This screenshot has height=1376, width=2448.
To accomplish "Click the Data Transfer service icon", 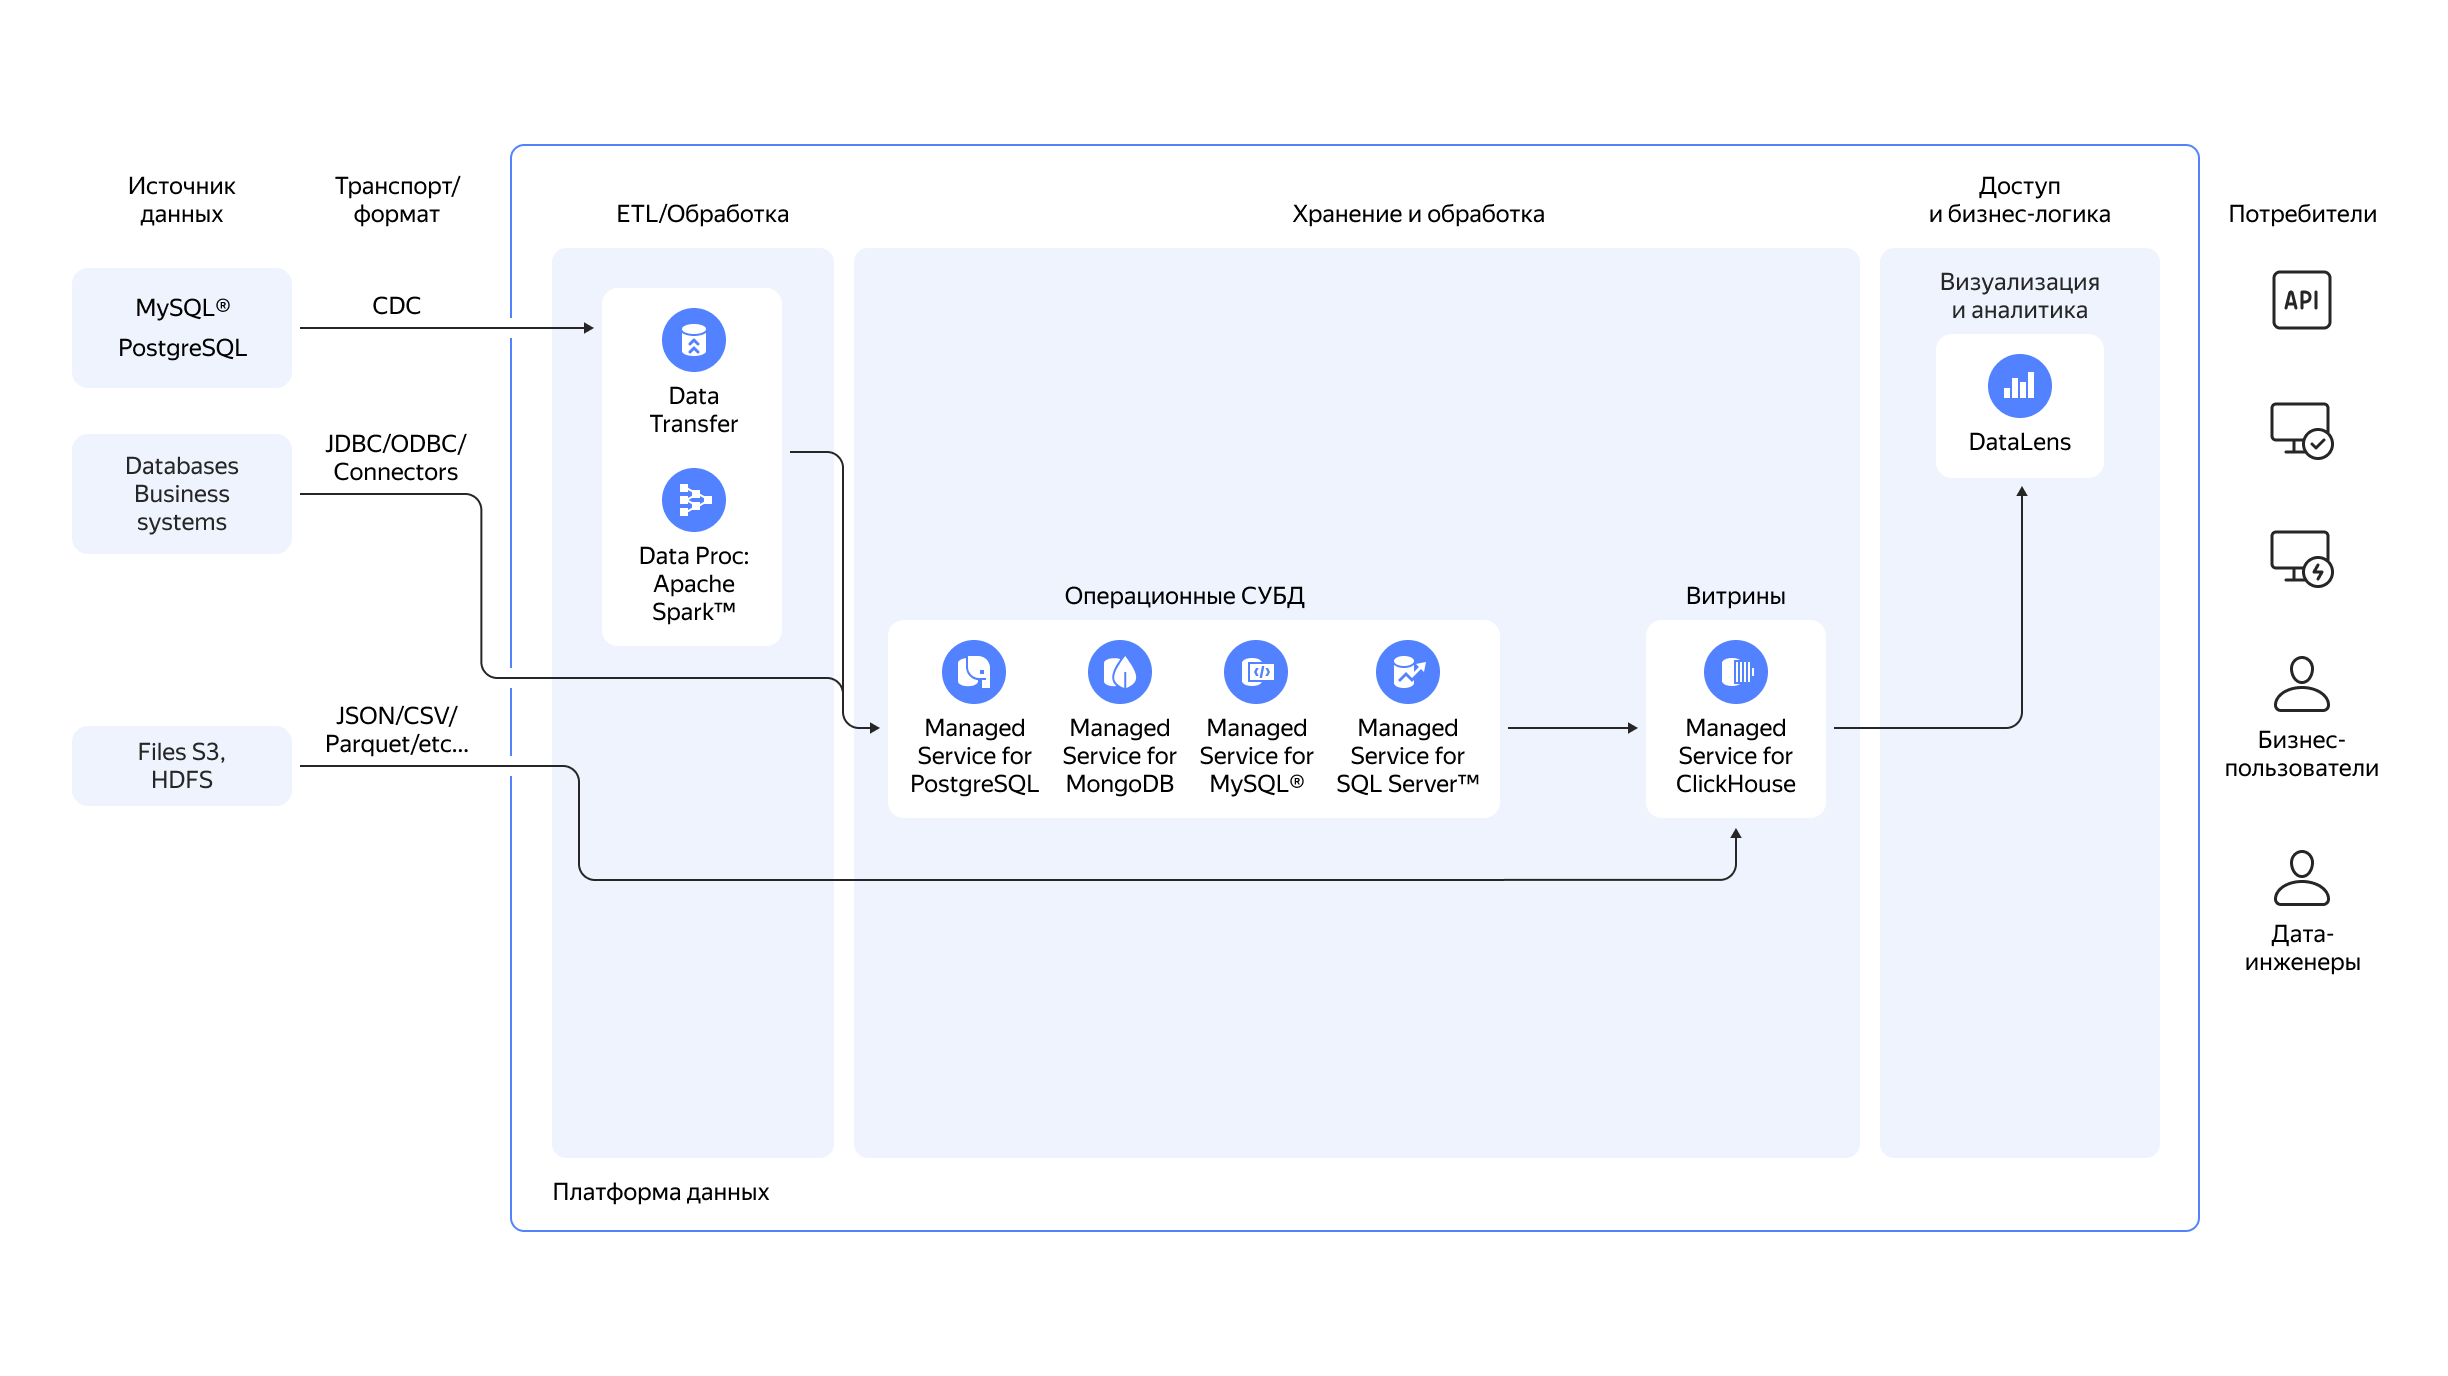I will [x=694, y=340].
